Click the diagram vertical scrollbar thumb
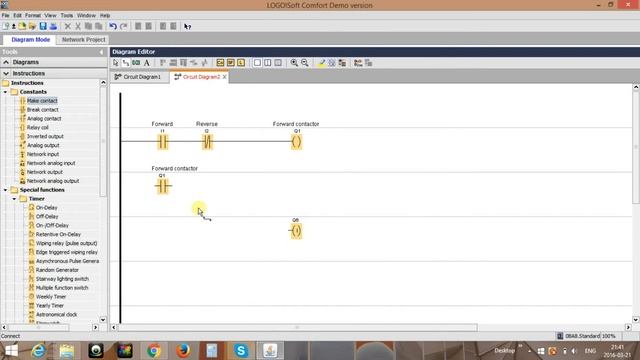The height and width of the screenshot is (360, 640). [x=636, y=147]
